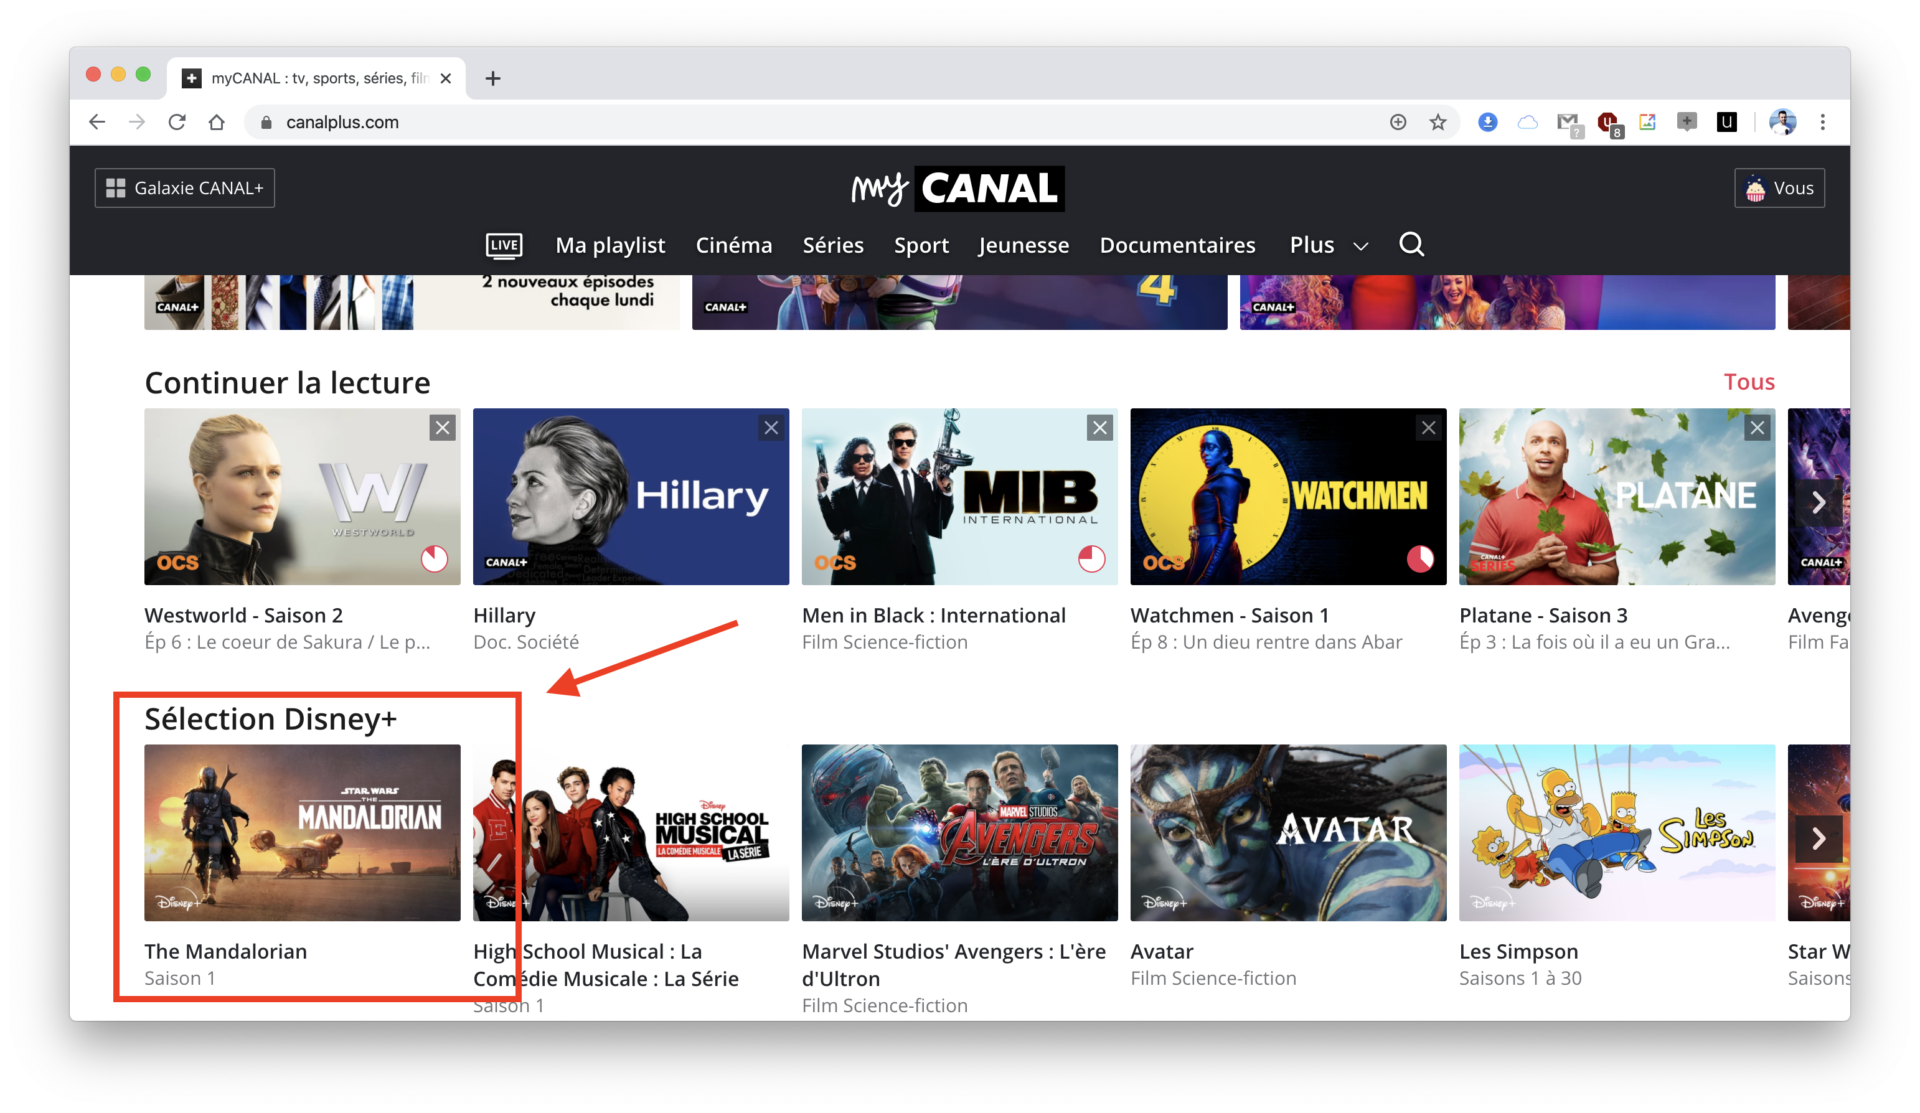This screenshot has height=1113, width=1920.
Task: Open the browser home page
Action: coord(216,122)
